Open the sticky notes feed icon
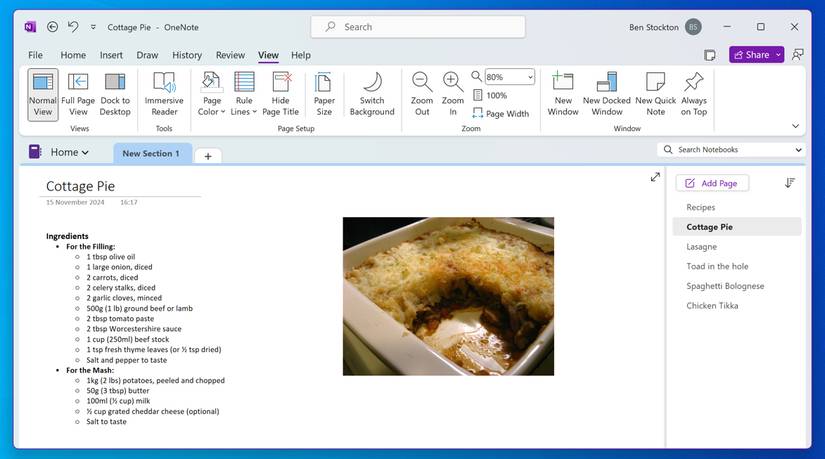This screenshot has height=459, width=825. pyautogui.click(x=710, y=55)
